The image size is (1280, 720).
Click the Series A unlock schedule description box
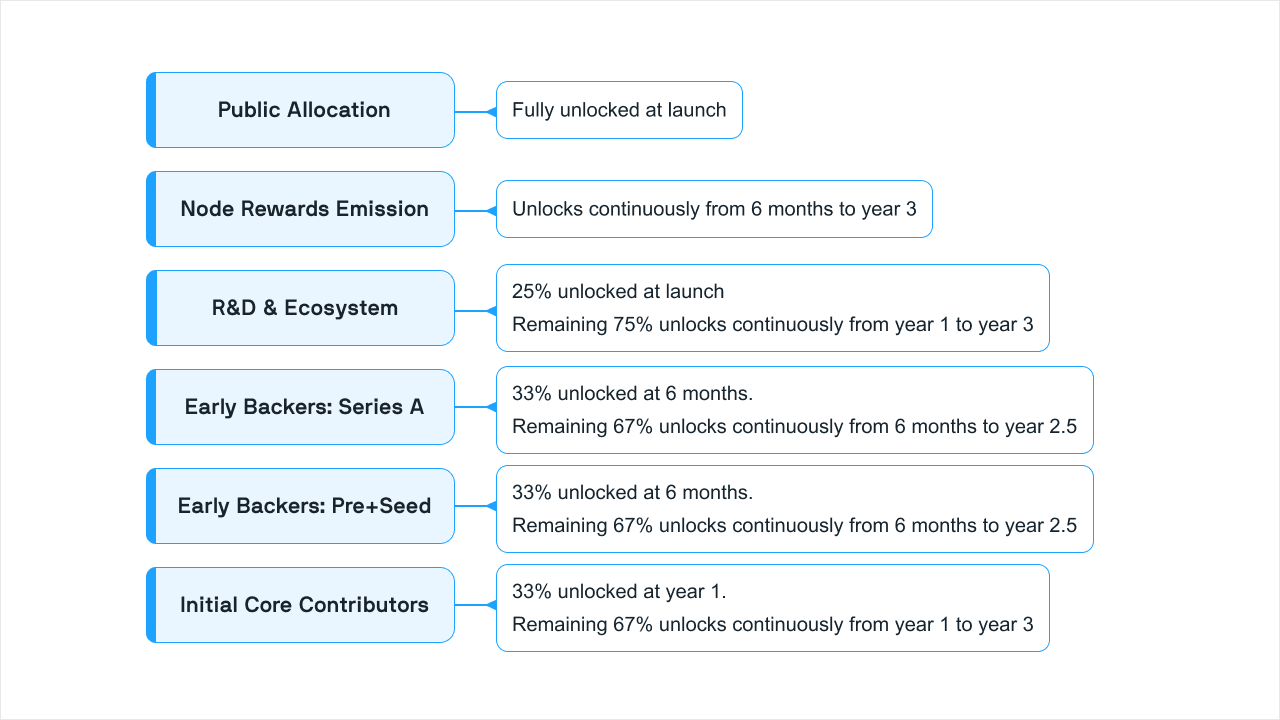(x=794, y=410)
